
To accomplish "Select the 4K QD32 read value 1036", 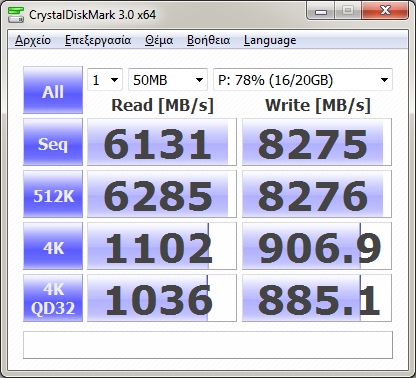I will pyautogui.click(x=162, y=298).
